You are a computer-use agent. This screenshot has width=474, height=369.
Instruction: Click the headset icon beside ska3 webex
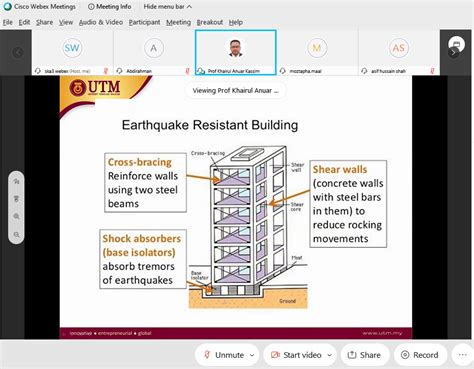point(38,71)
